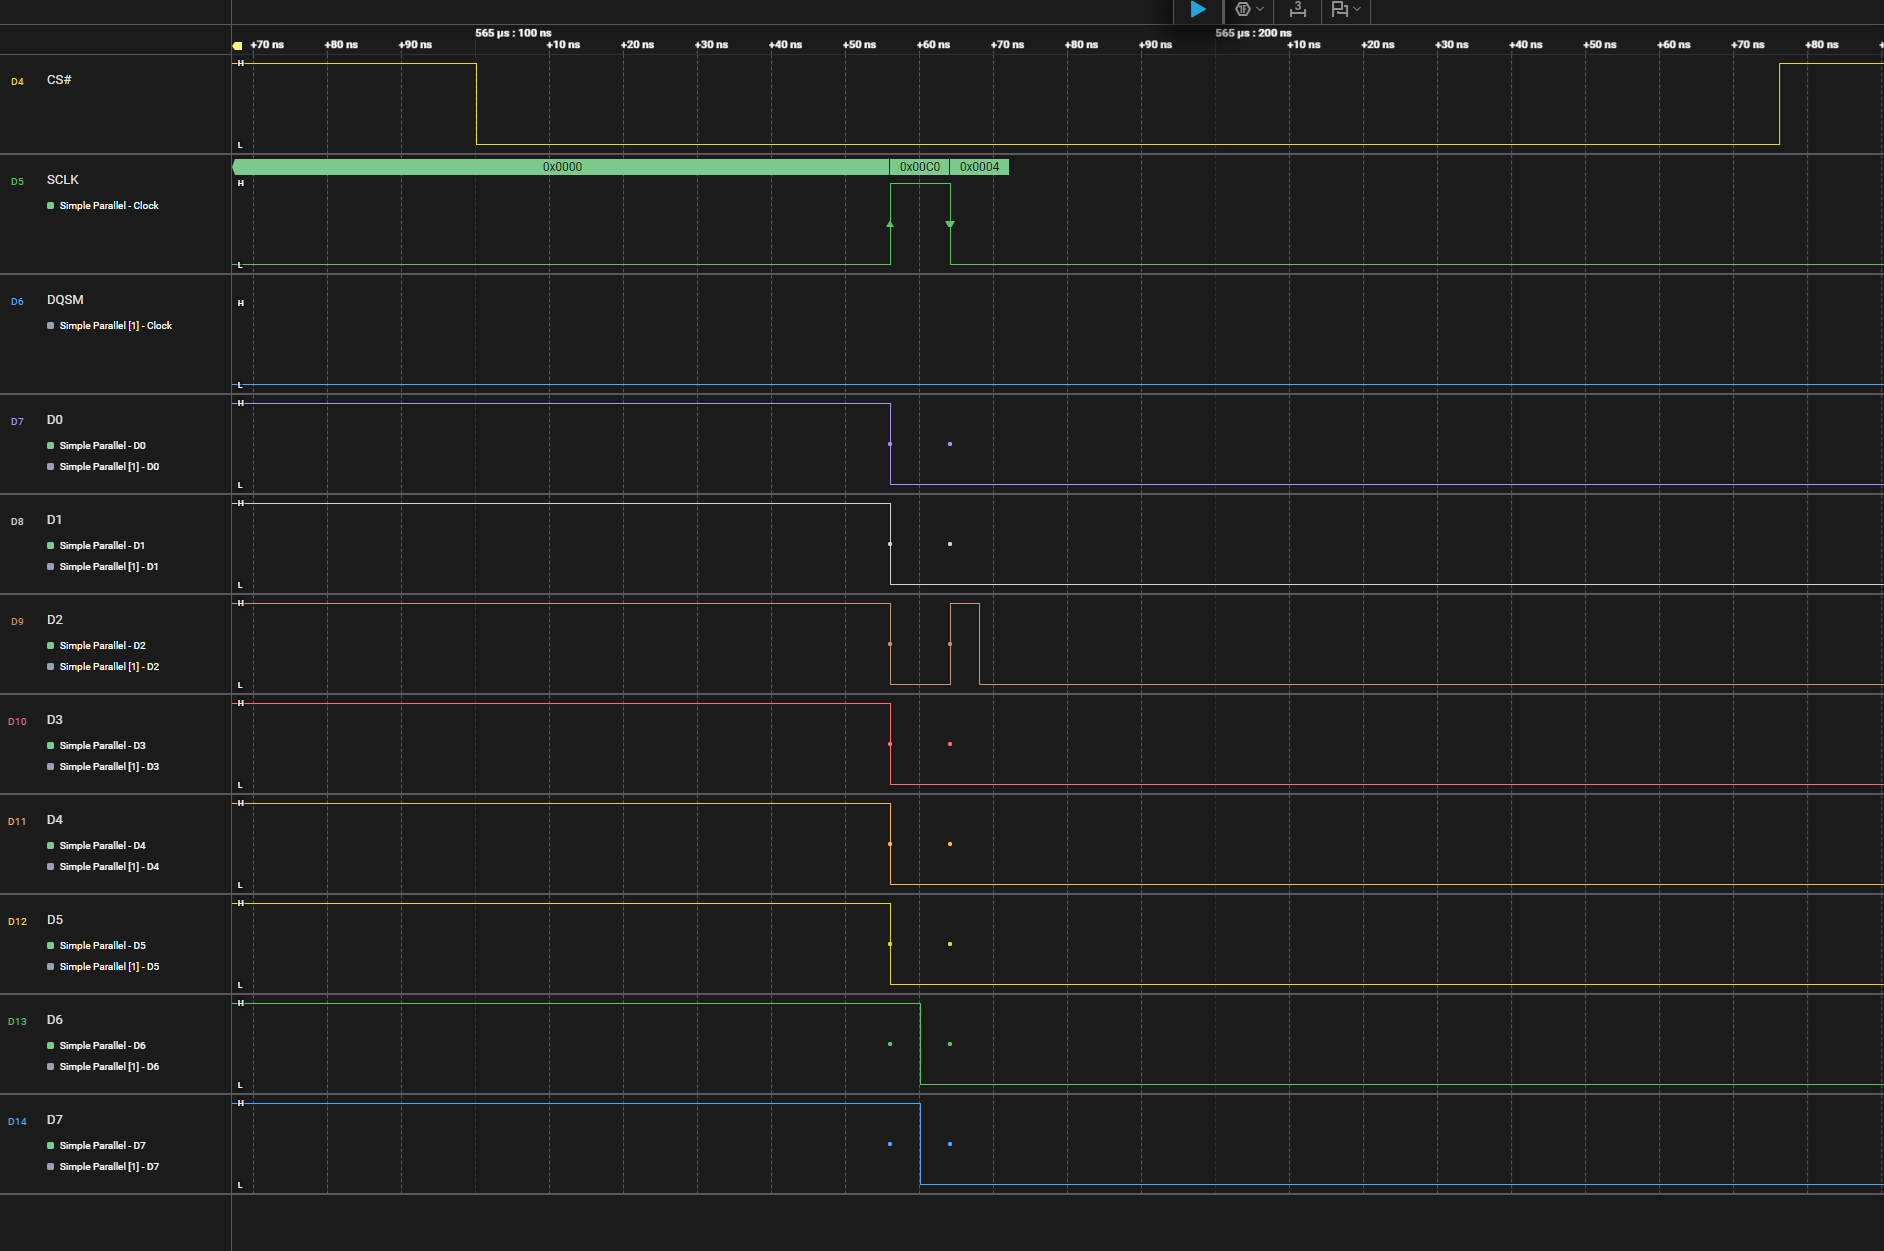The width and height of the screenshot is (1884, 1251).
Task: Click the Simple Parallel - D6 analyzer label
Action: [x=102, y=1046]
